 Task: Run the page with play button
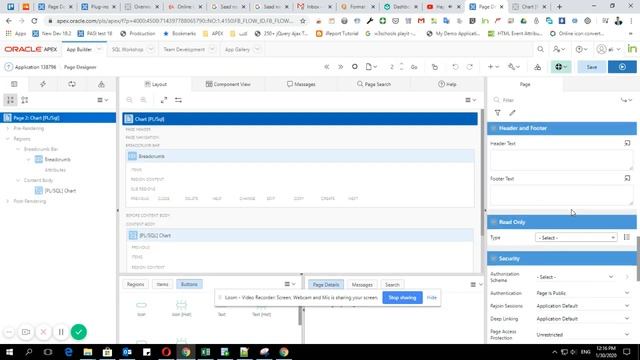click(x=622, y=67)
